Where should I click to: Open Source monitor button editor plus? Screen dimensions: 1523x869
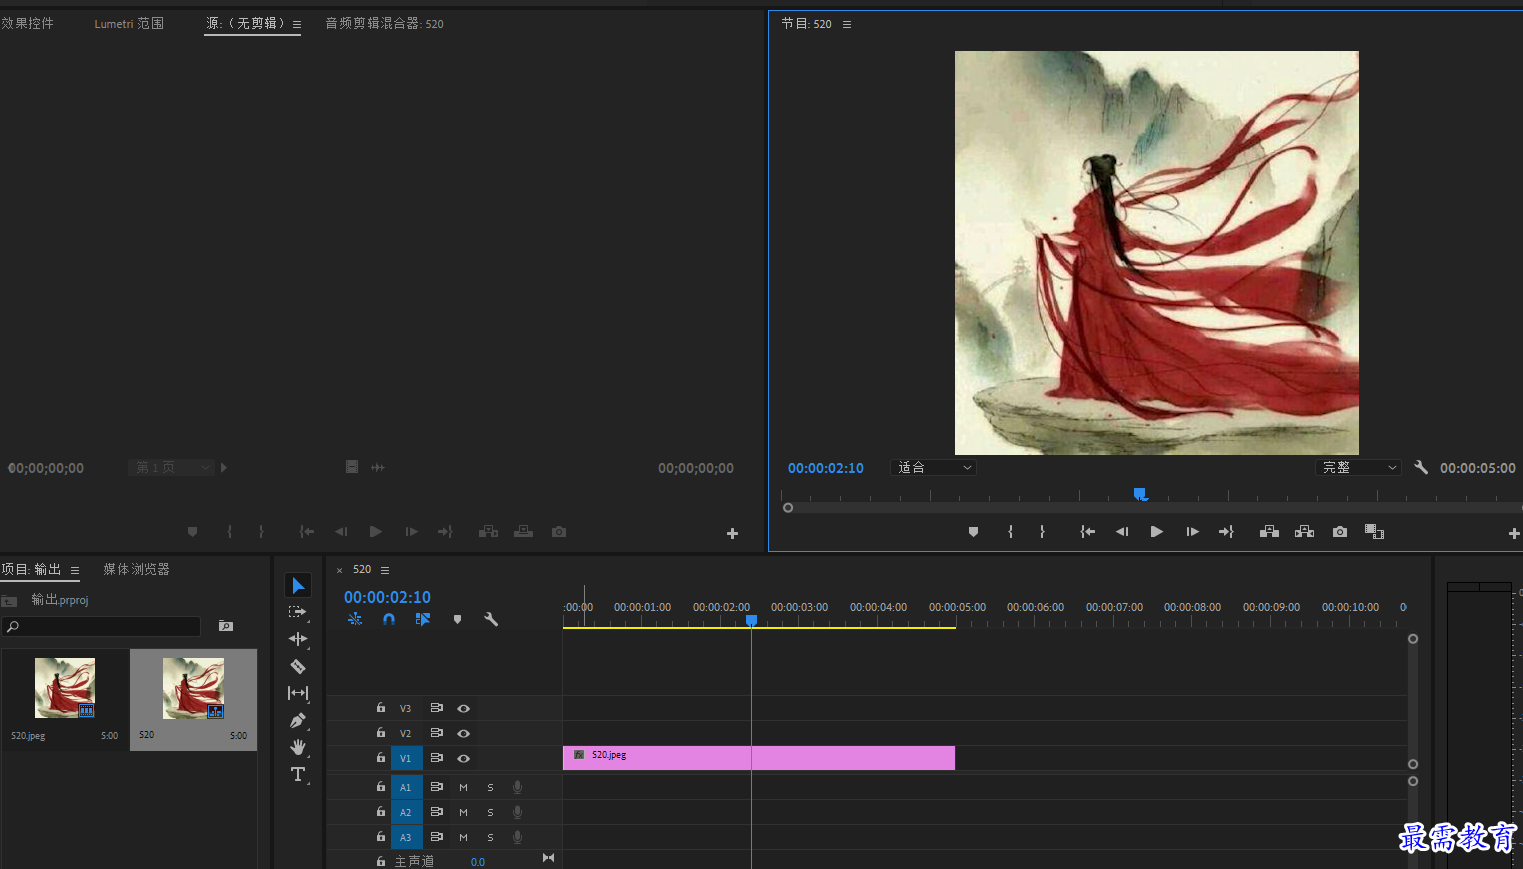732,534
